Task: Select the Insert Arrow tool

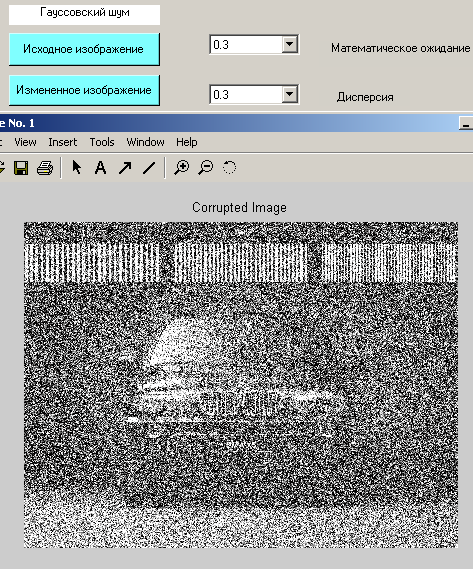Action: pyautogui.click(x=125, y=168)
